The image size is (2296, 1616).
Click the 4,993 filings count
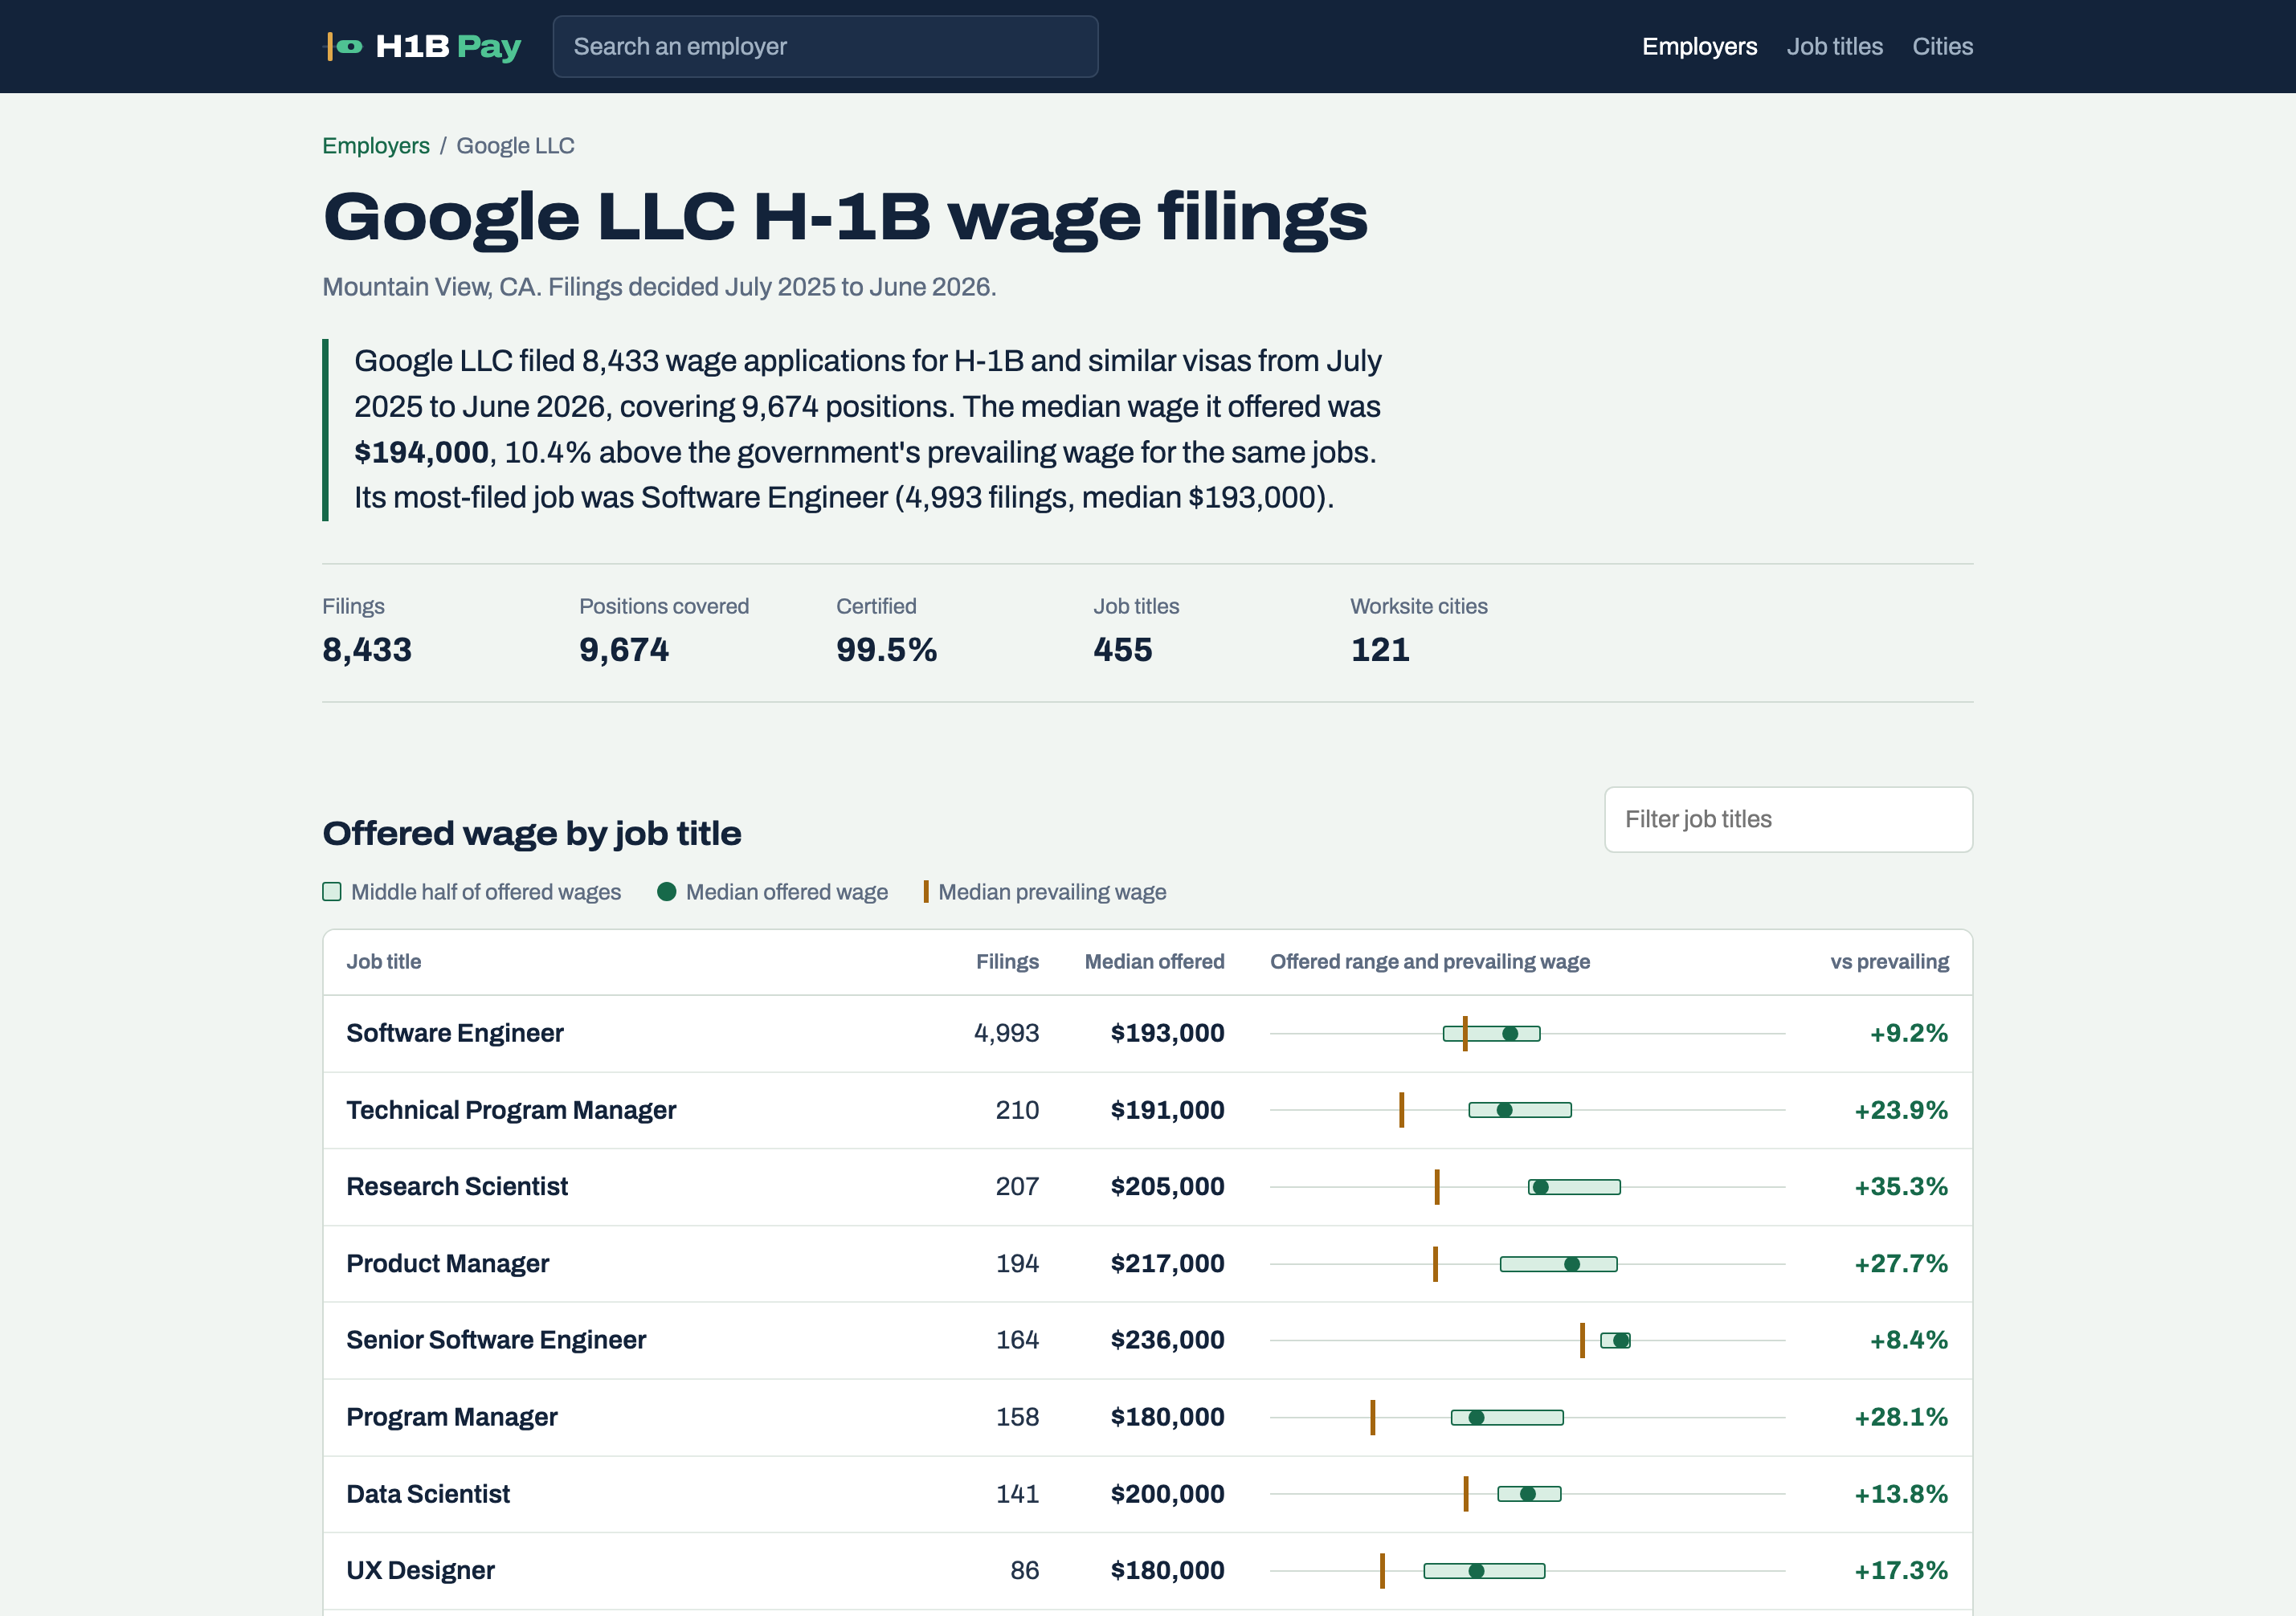1006,1033
